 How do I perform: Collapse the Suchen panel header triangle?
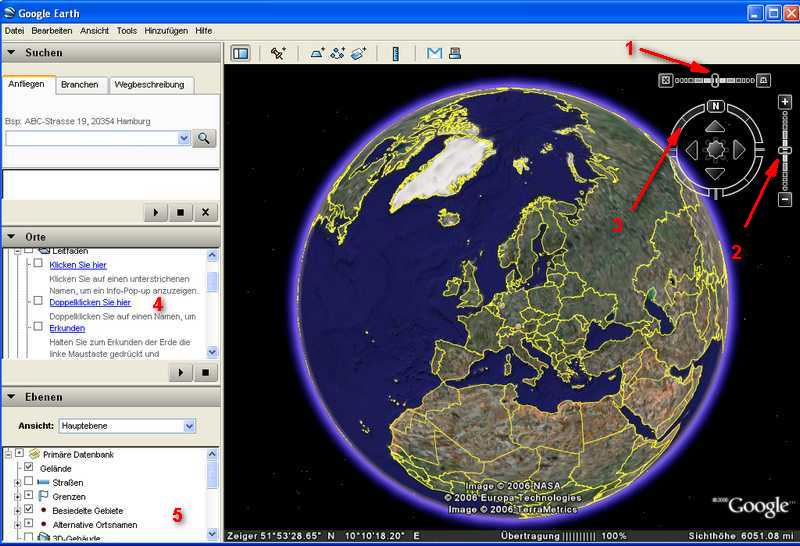(x=11, y=52)
